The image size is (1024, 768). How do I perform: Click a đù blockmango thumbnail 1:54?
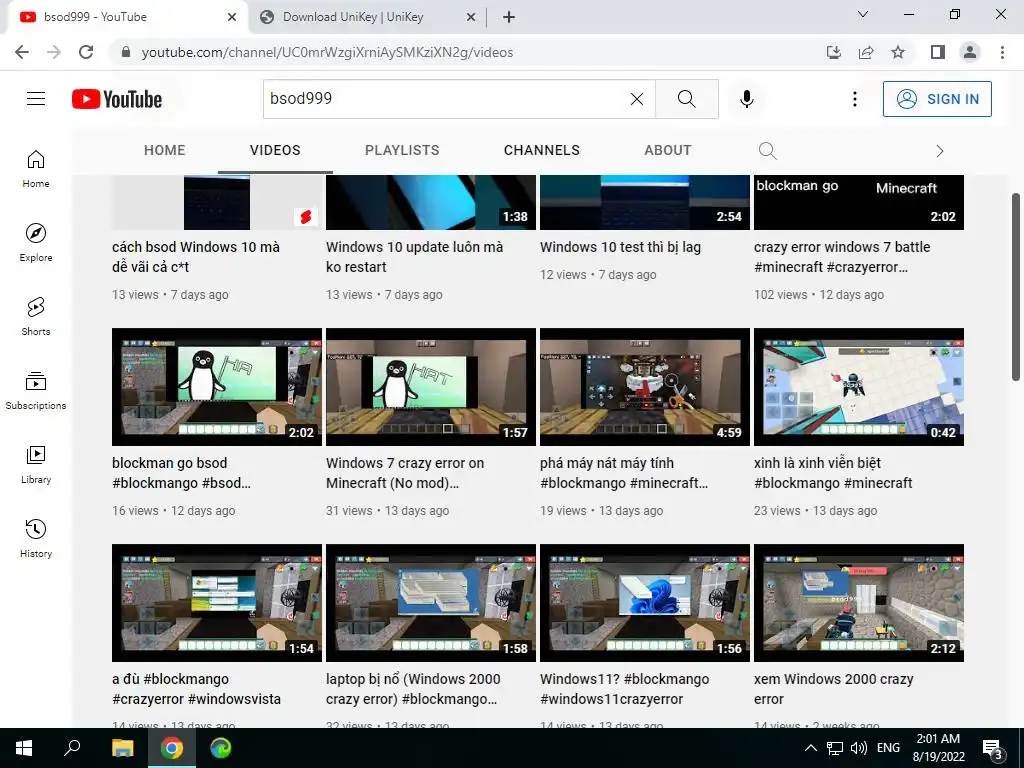(217, 603)
